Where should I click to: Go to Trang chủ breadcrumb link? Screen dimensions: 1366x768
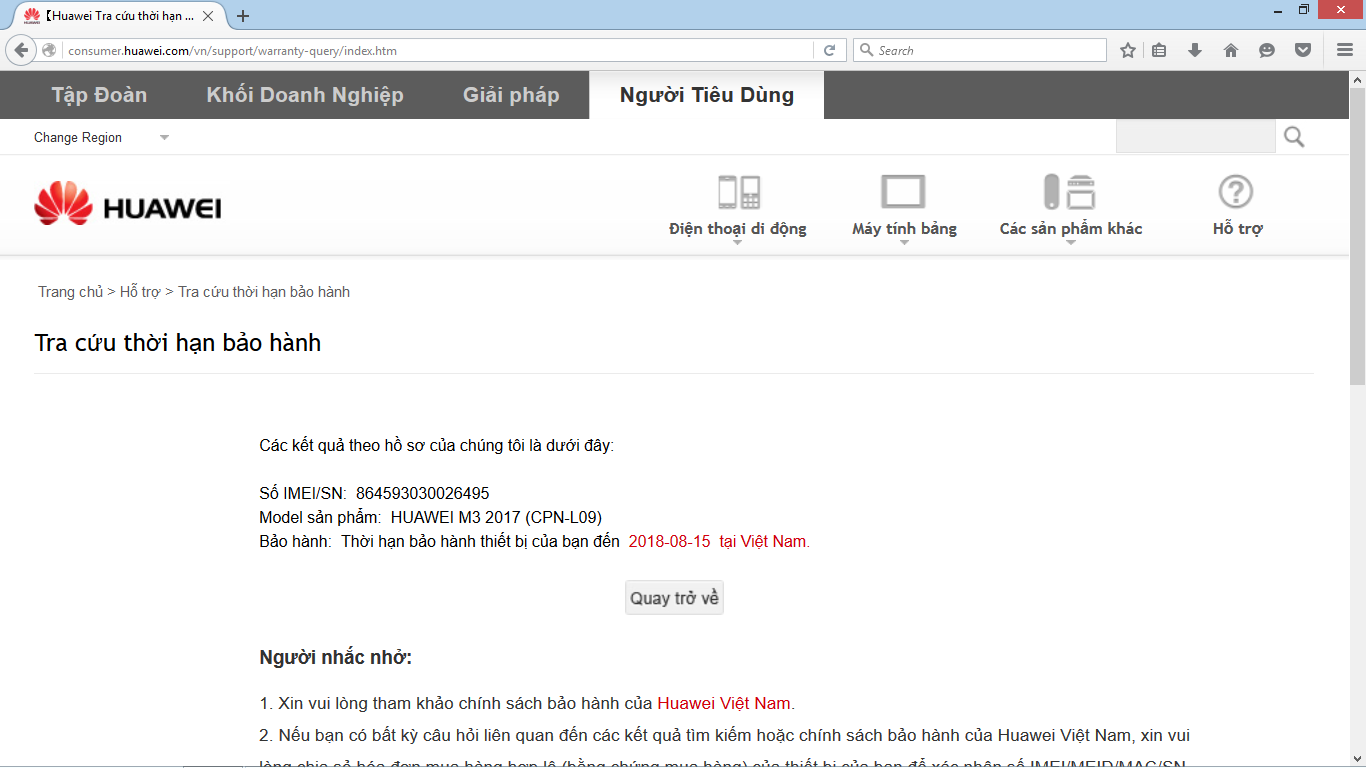point(70,292)
